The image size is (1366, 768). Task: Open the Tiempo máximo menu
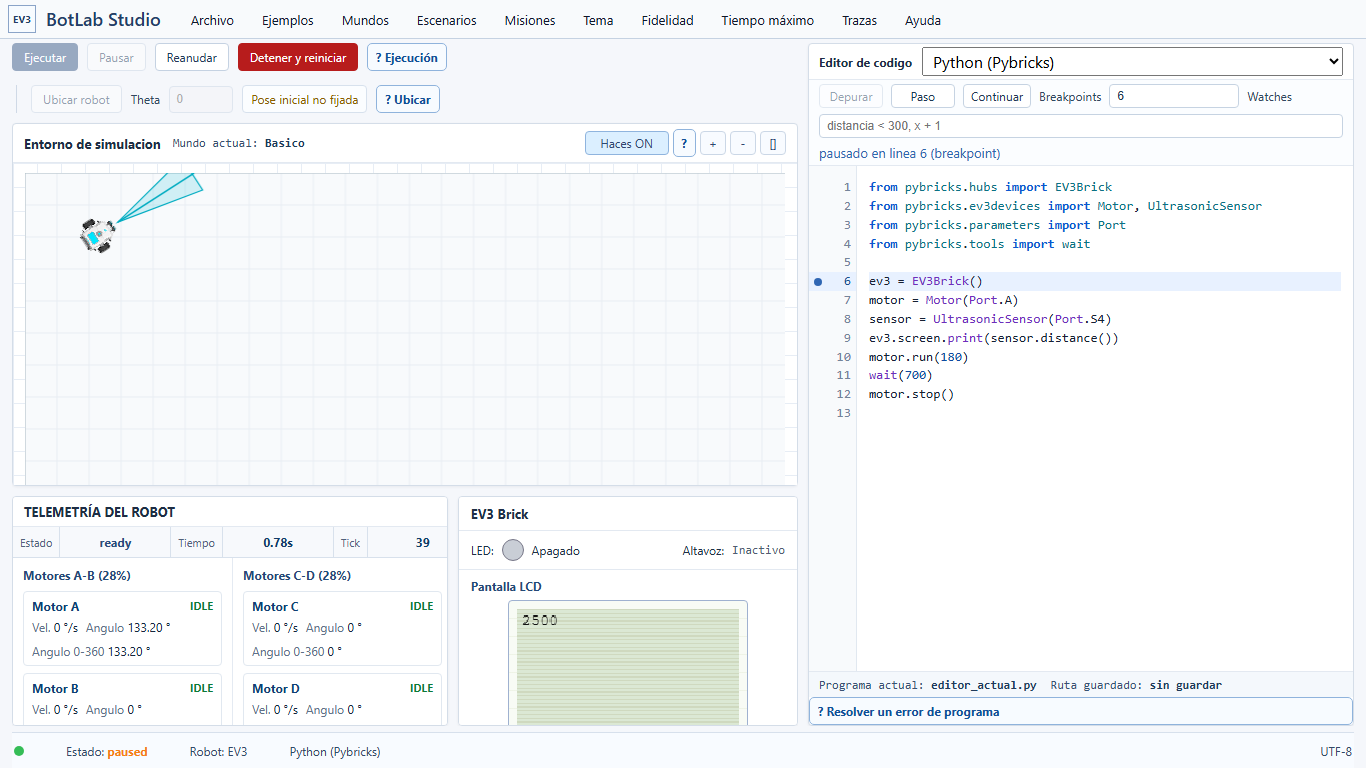[x=767, y=20]
